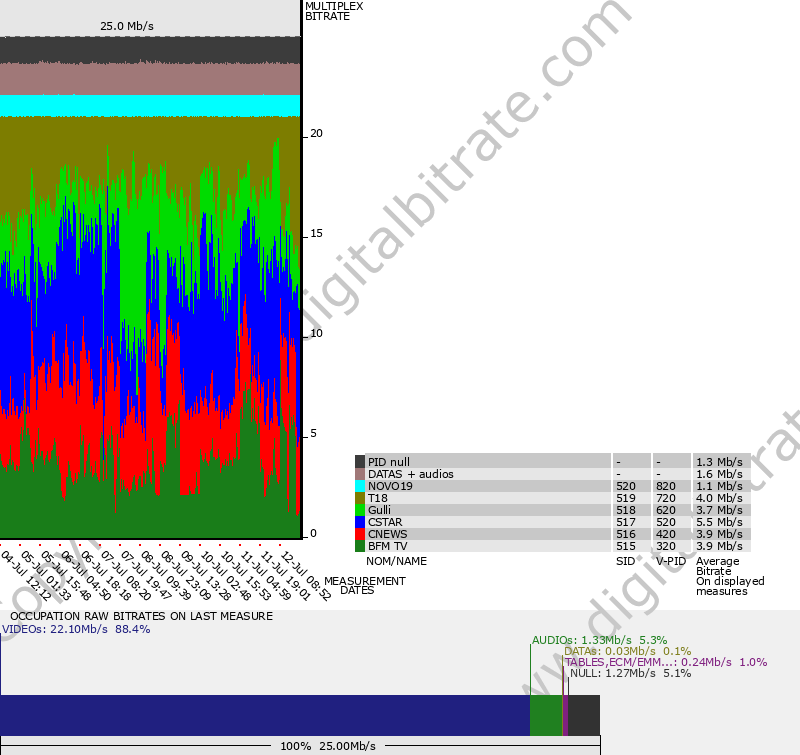The image size is (800, 755).
Task: Click the MULTIPLEX BITRATE axis title
Action: click(x=334, y=11)
